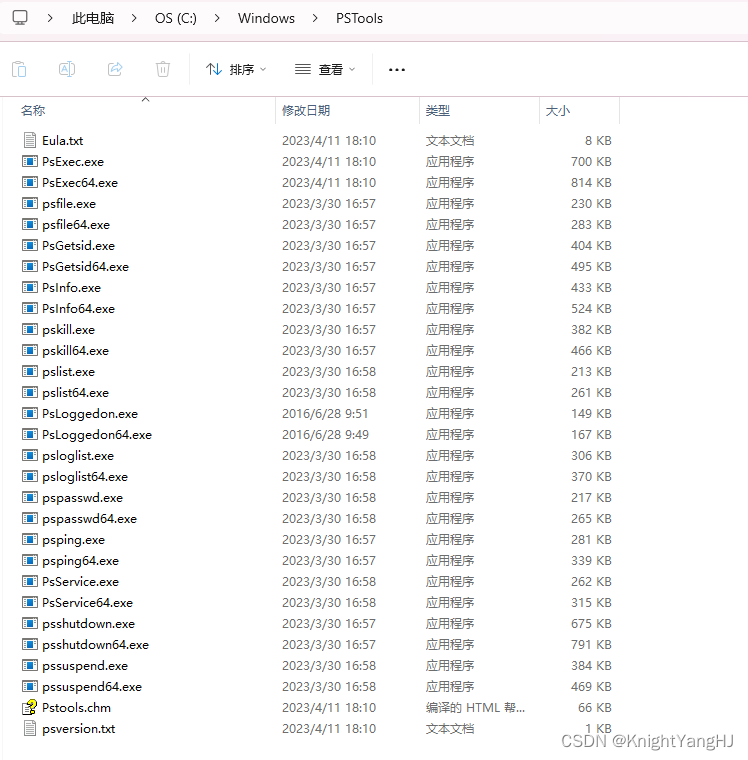Viewport: 748px width, 760px height.
Task: Open the 排序 sort dropdown
Action: tap(236, 69)
